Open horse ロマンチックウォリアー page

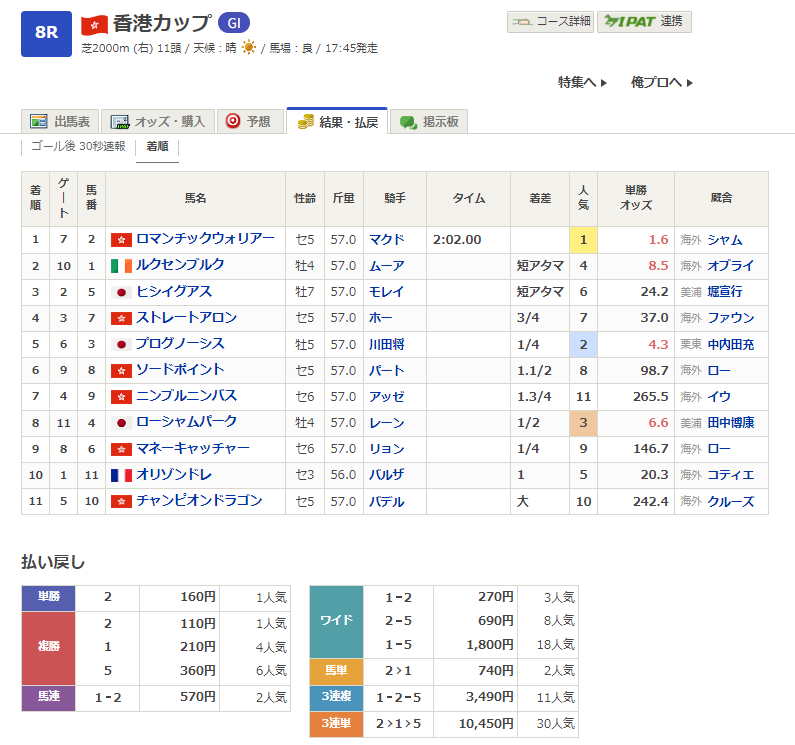pos(204,239)
